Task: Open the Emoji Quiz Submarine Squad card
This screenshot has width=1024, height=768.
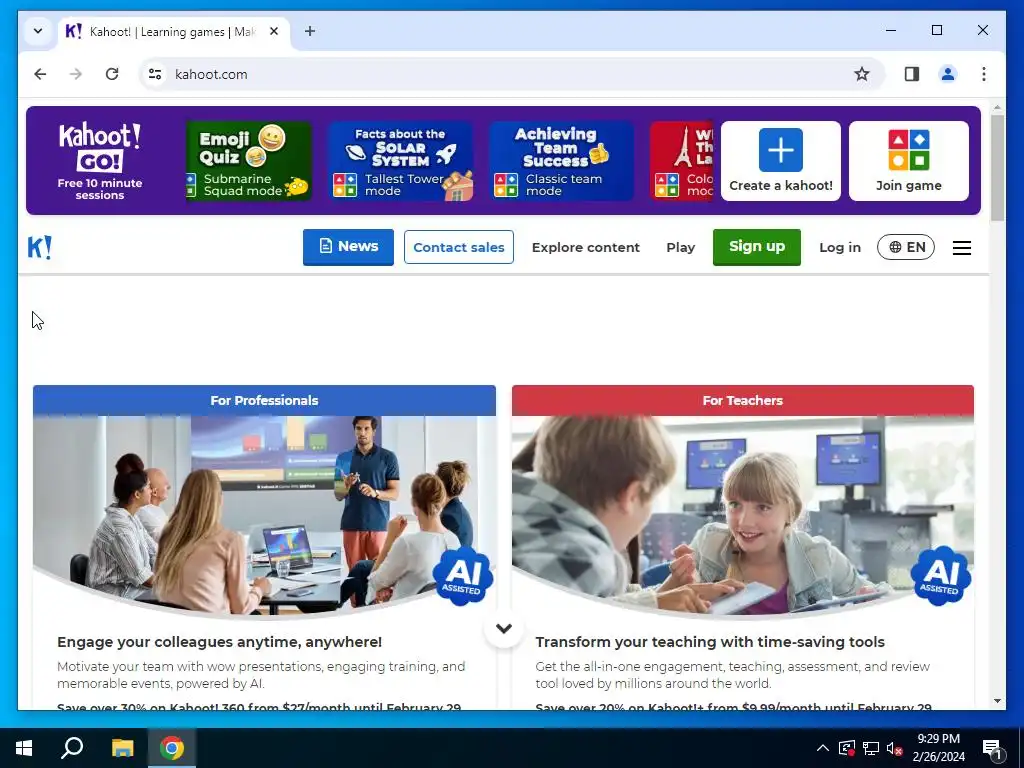Action: pos(248,161)
